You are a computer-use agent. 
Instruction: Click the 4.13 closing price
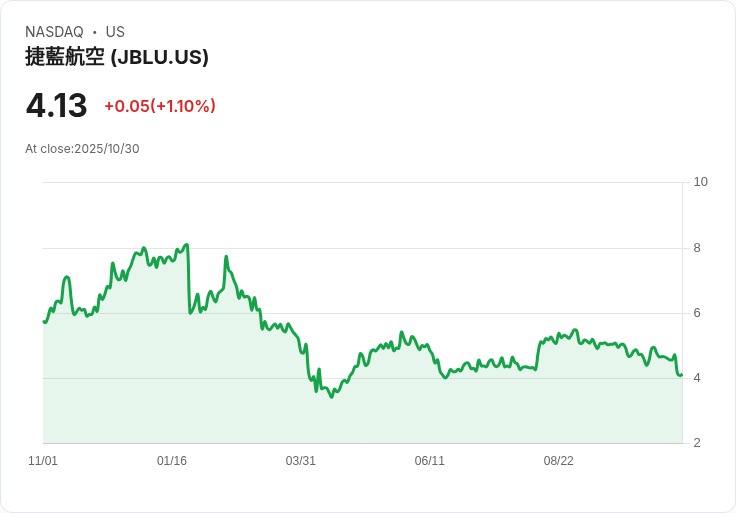pyautogui.click(x=56, y=106)
